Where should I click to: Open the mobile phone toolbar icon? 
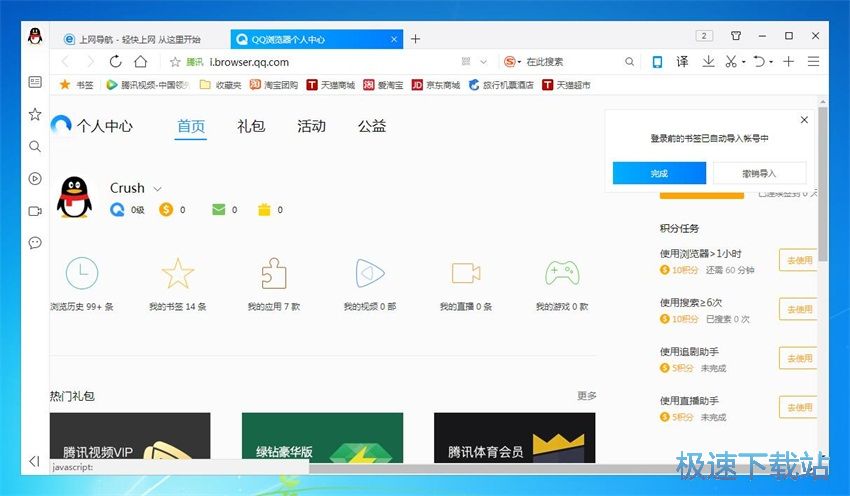(657, 62)
